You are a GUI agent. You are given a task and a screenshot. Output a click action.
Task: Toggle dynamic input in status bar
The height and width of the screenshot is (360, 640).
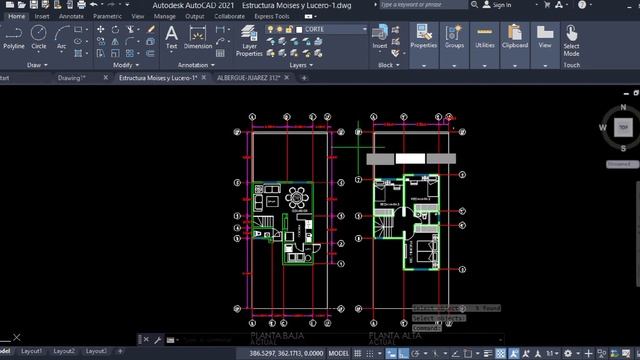coord(391,353)
